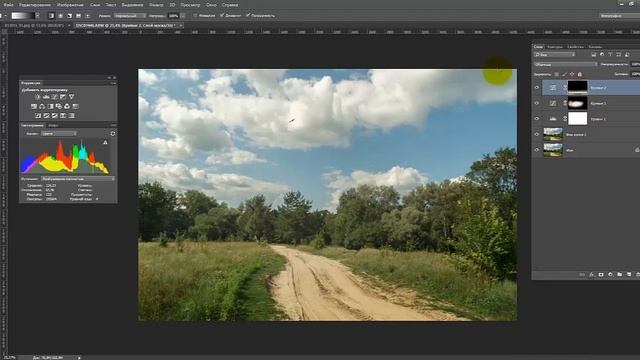Click the gradient preview swatch in options bar
Screen dimensions: 640x360
23,16
